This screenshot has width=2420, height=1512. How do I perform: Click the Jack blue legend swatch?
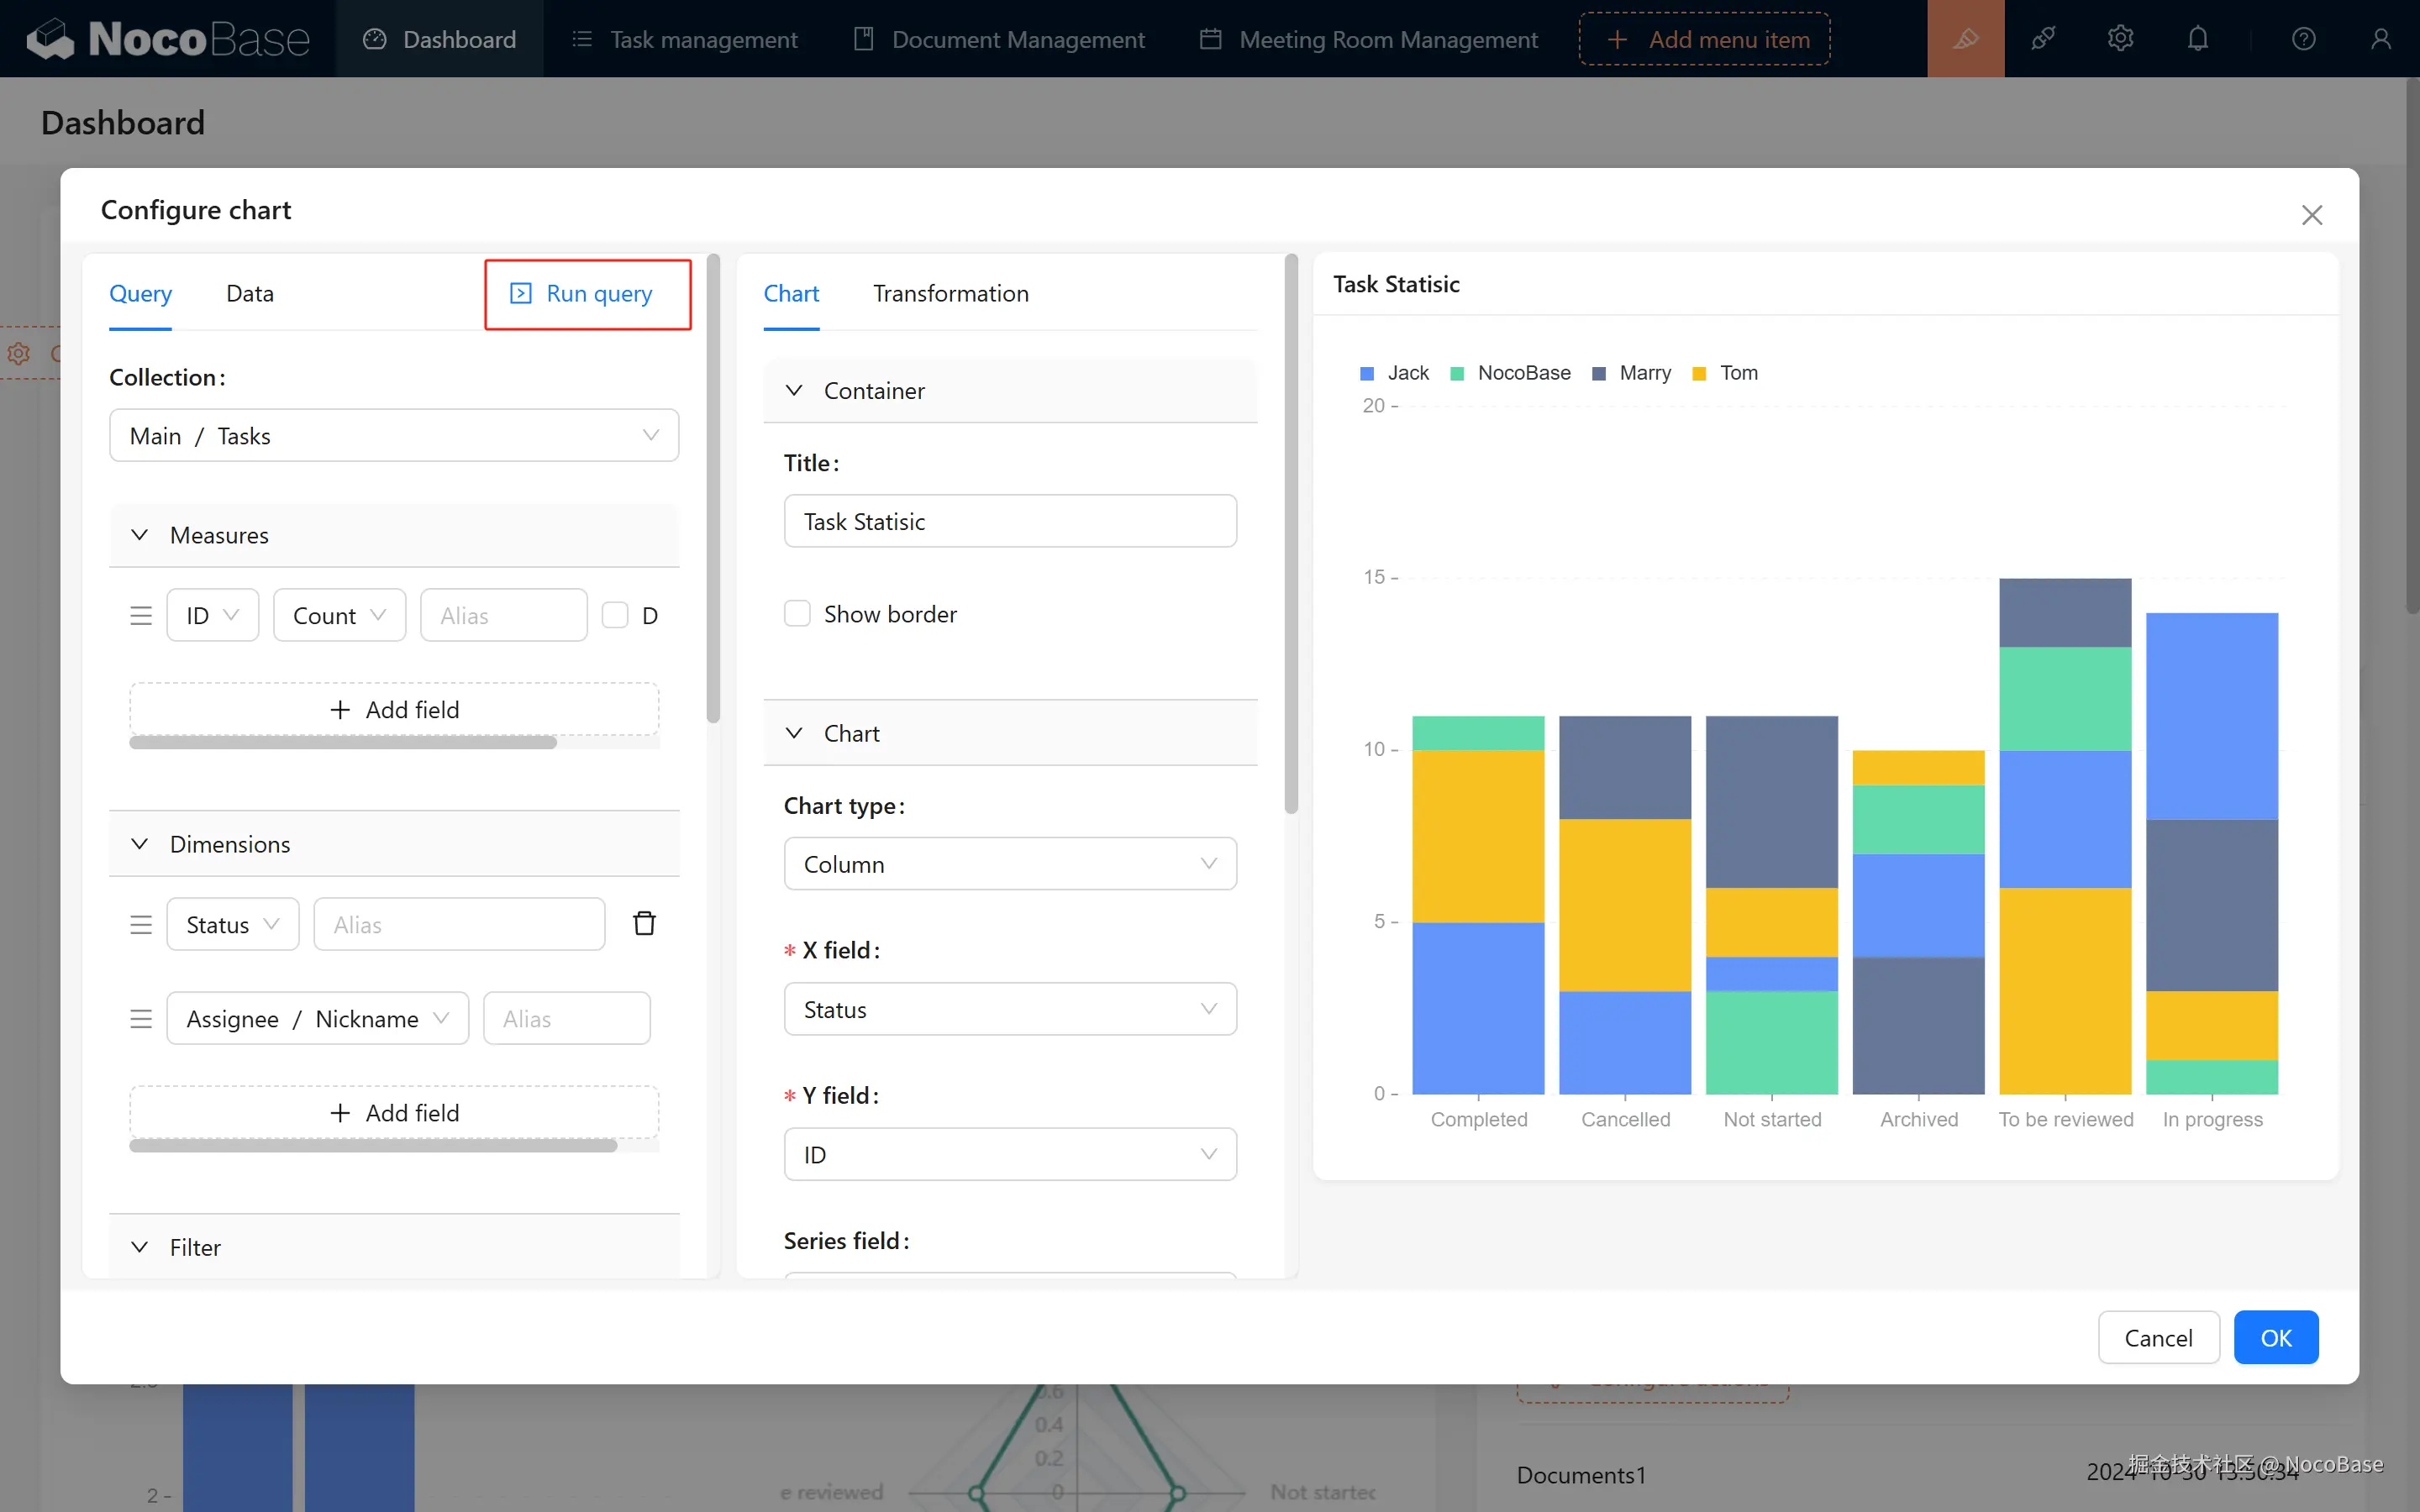(x=1367, y=374)
